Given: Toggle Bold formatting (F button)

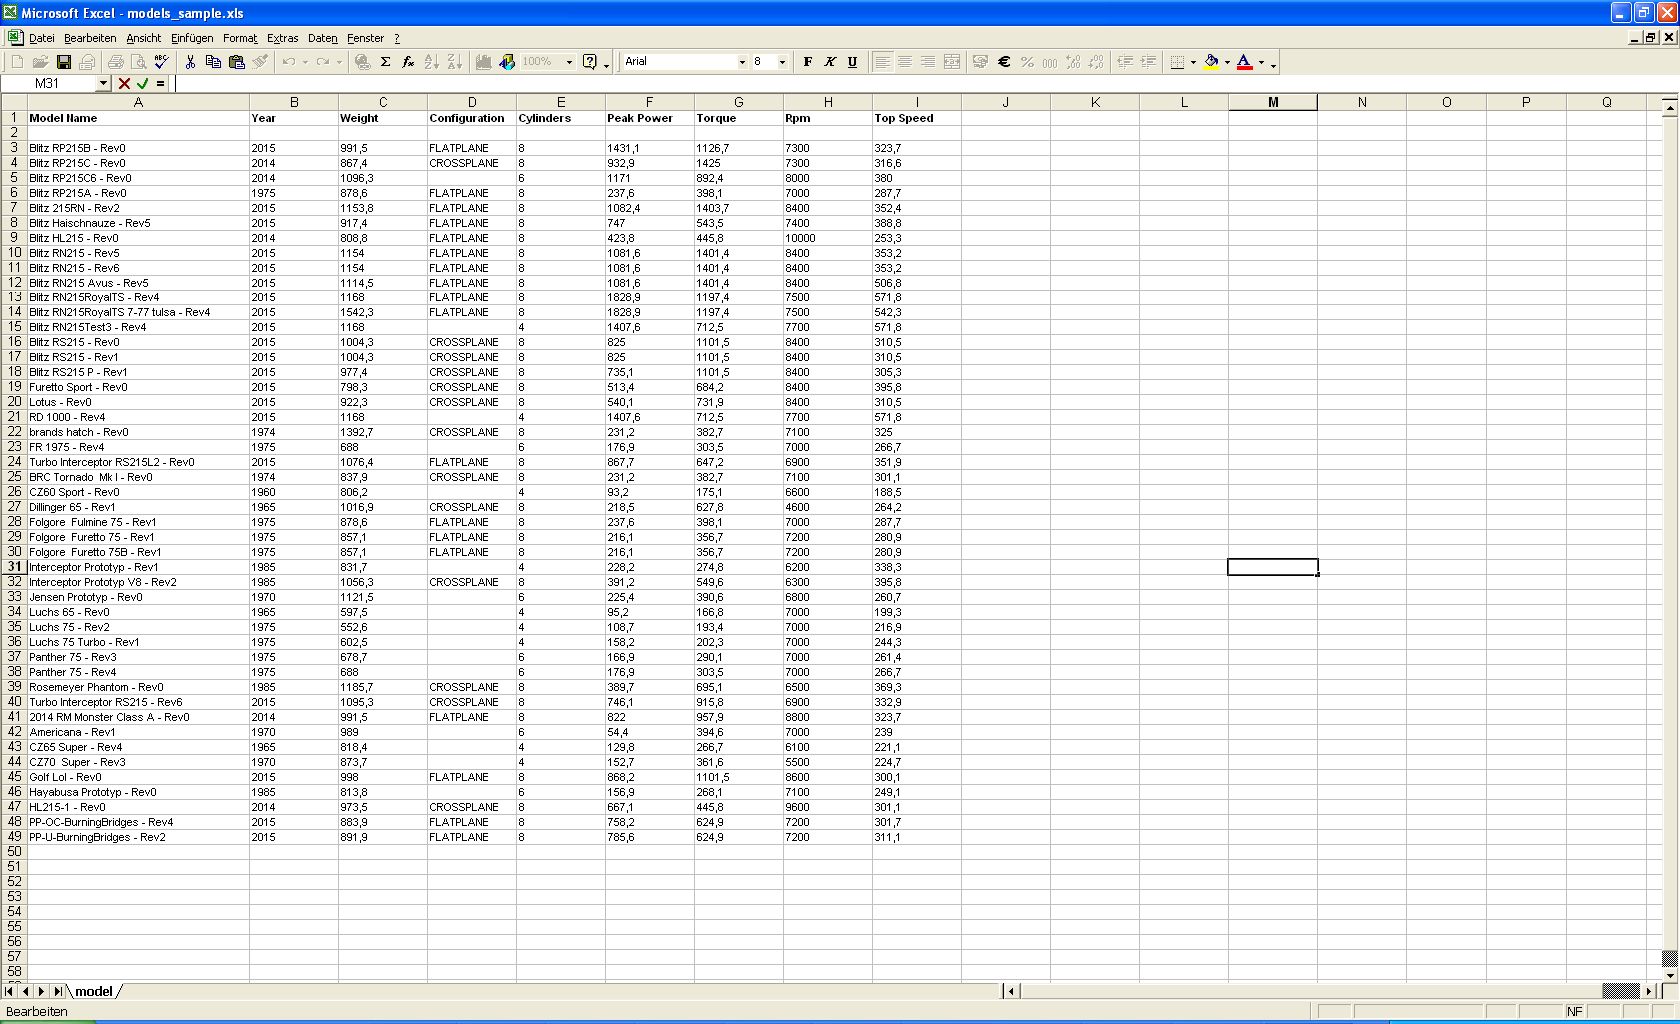Looking at the screenshot, I should click(x=808, y=62).
